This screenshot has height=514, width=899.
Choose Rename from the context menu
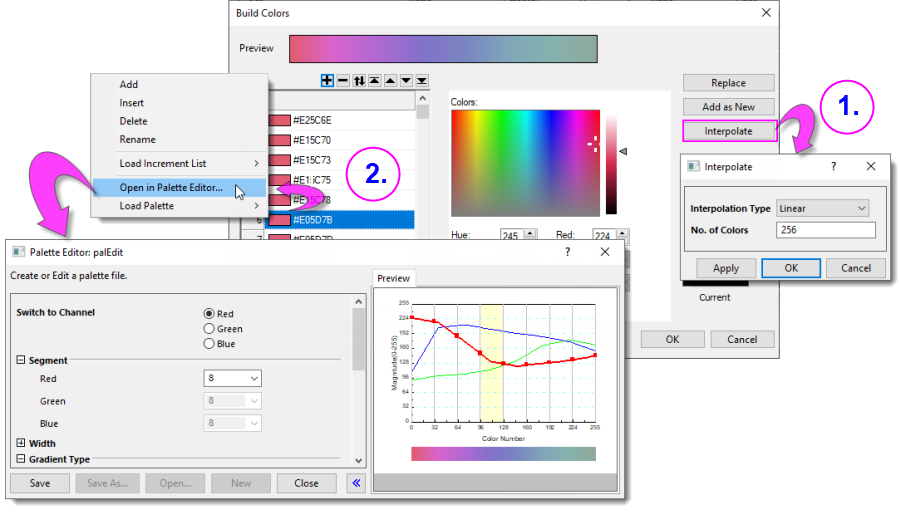point(137,139)
